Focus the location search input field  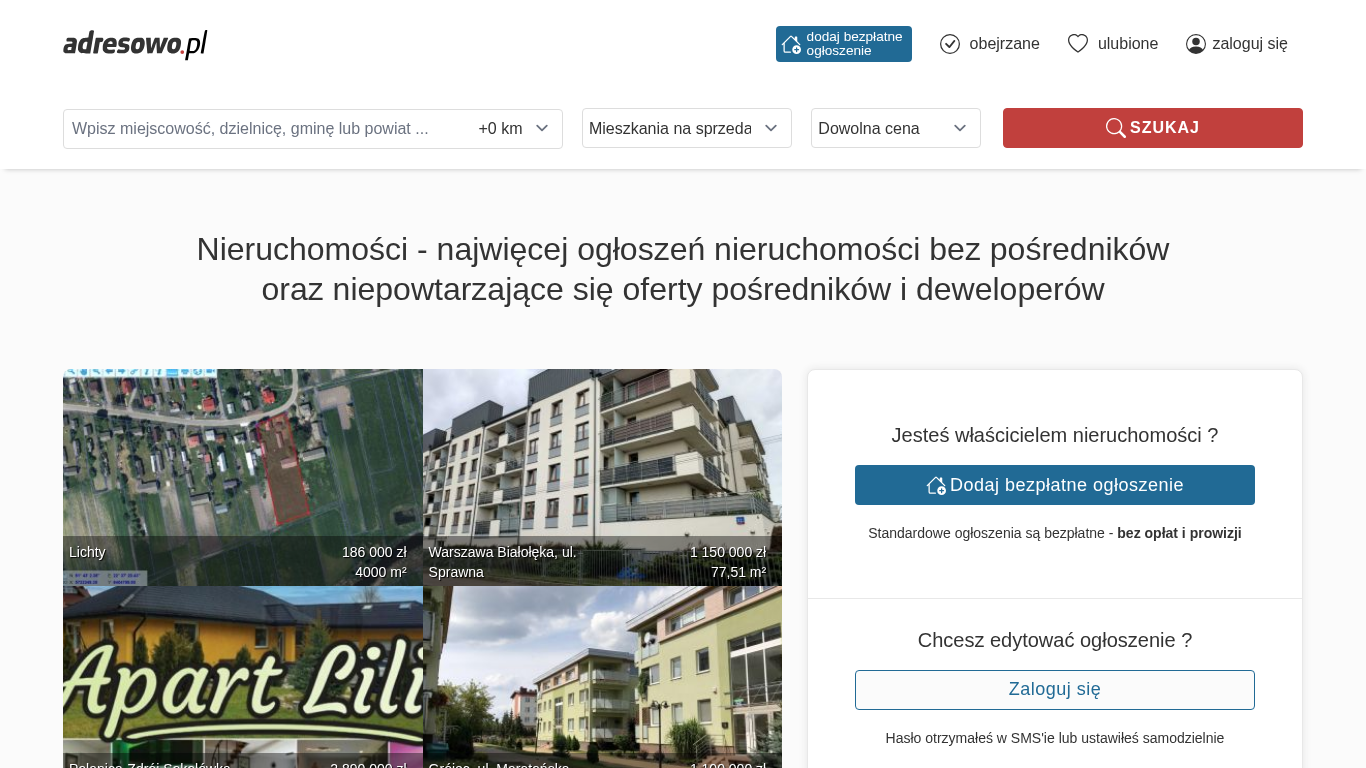coord(265,128)
